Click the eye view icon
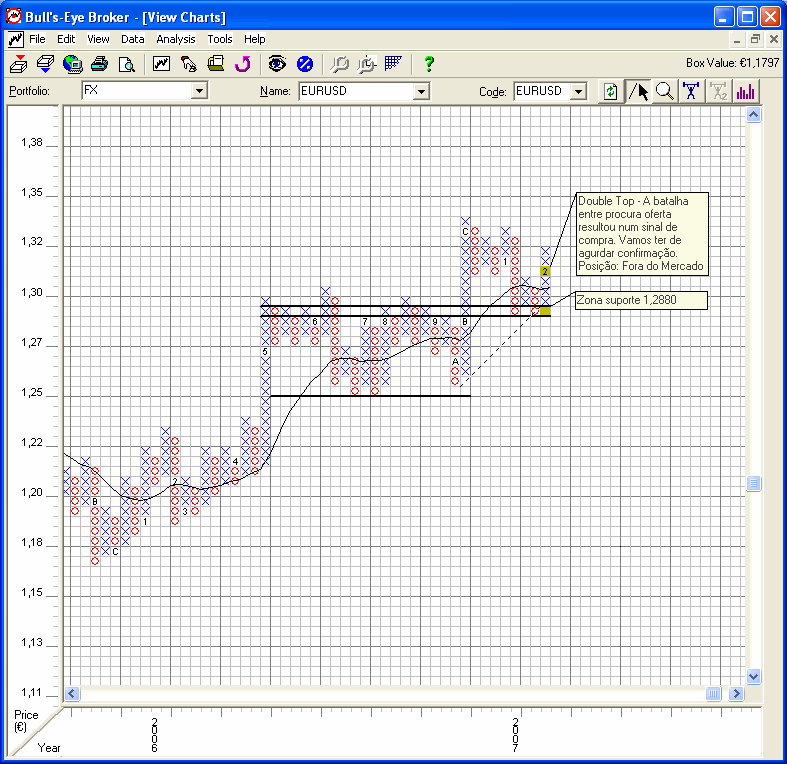787x764 pixels. click(x=277, y=64)
